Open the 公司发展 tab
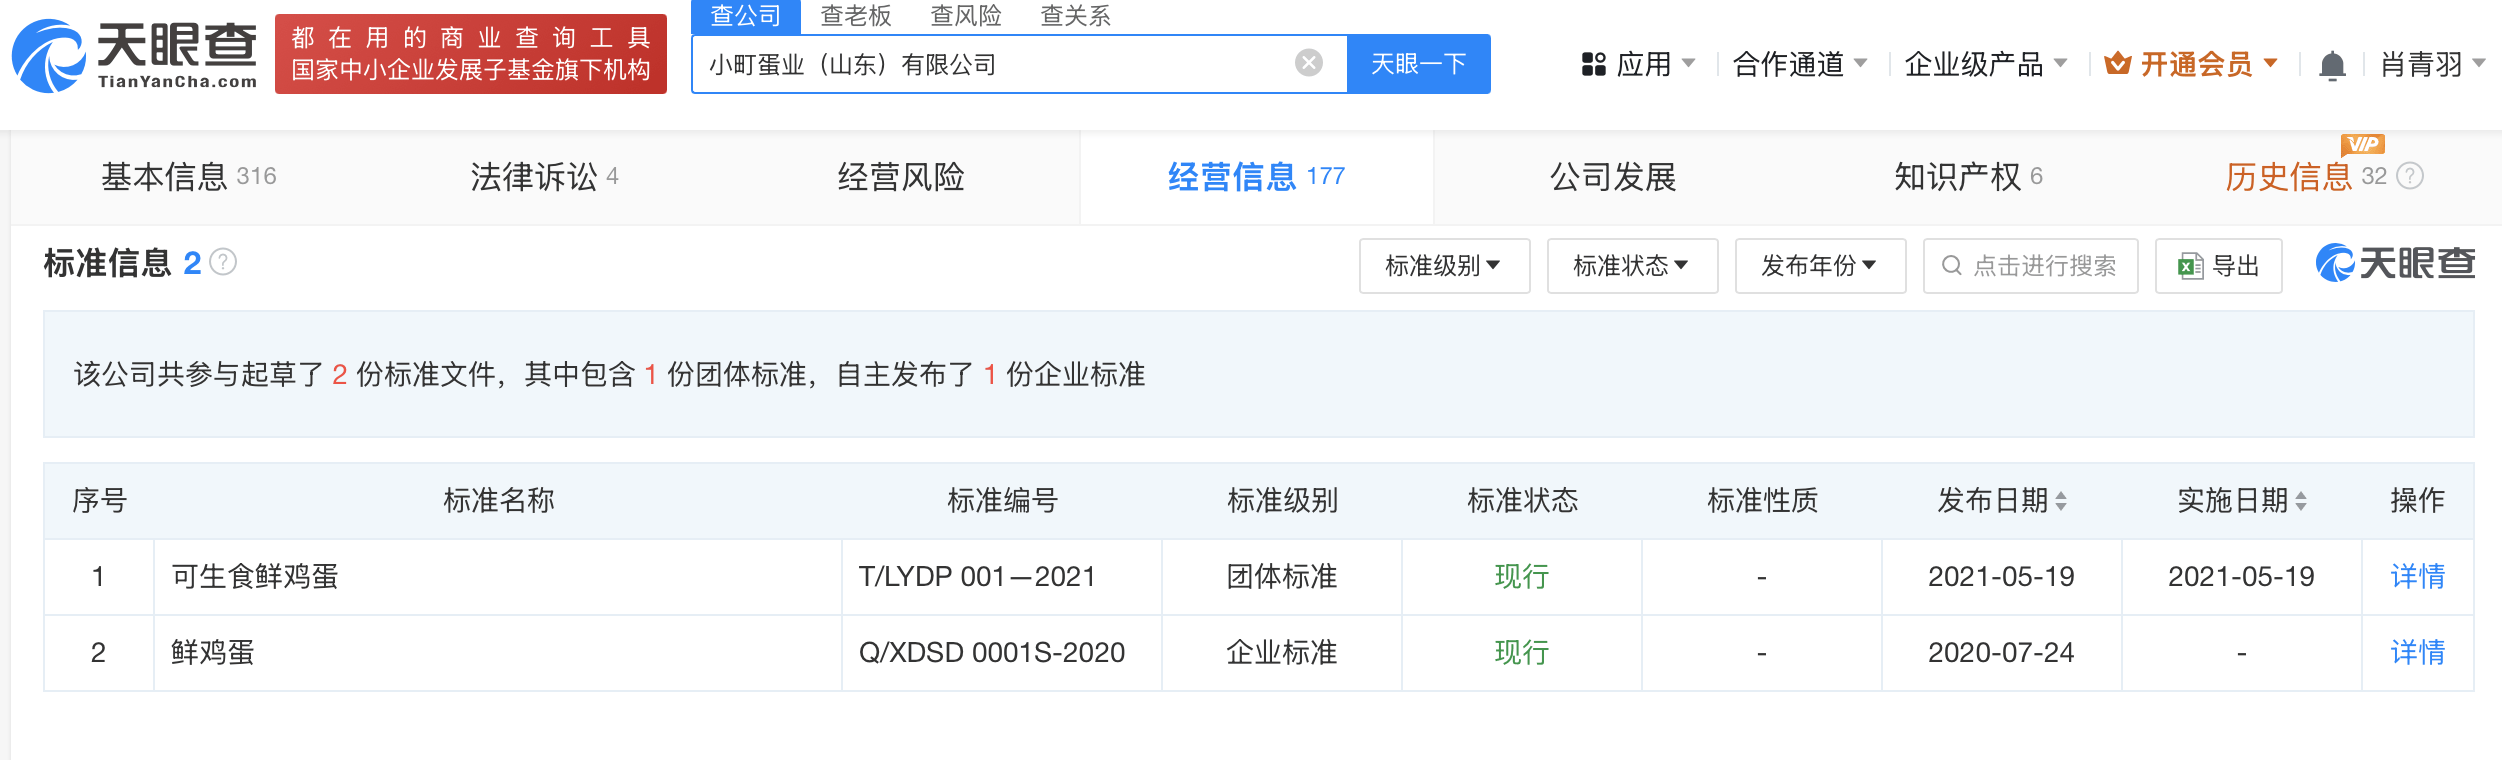The height and width of the screenshot is (760, 2502). pyautogui.click(x=1613, y=177)
